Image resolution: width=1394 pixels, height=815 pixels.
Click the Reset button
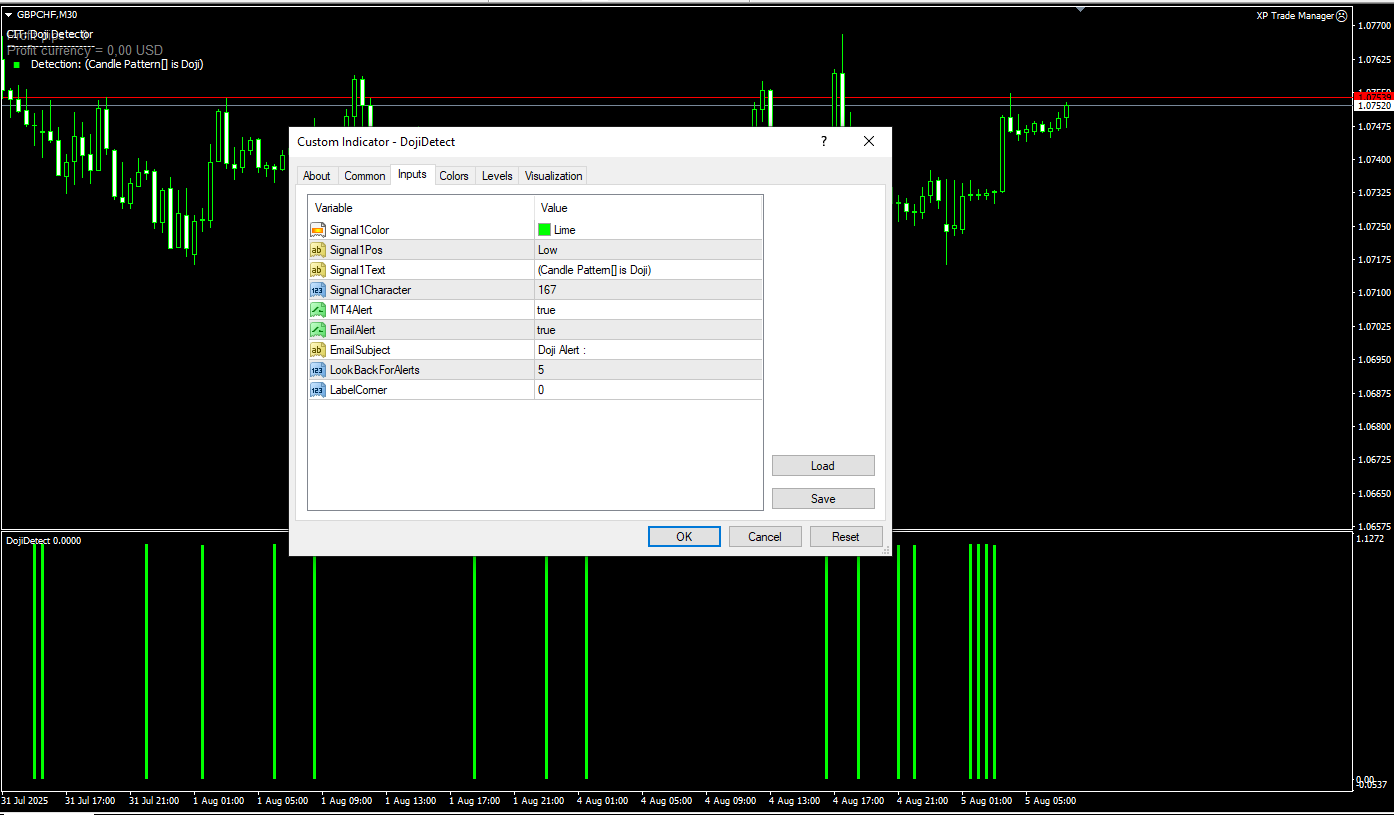coord(845,537)
